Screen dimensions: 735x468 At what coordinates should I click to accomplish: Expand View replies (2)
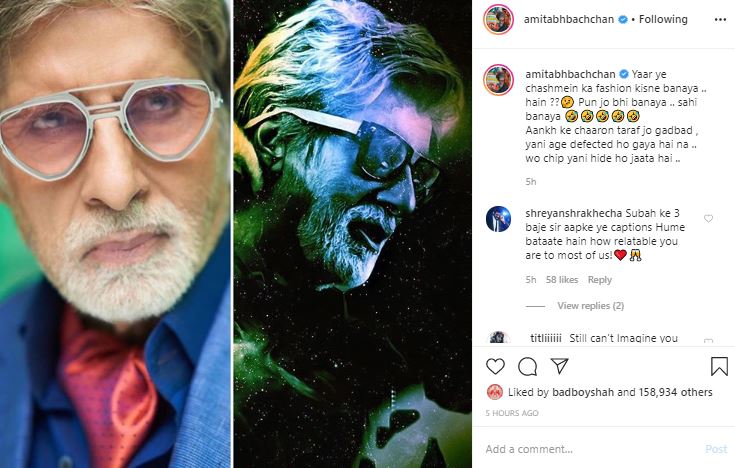(x=590, y=305)
